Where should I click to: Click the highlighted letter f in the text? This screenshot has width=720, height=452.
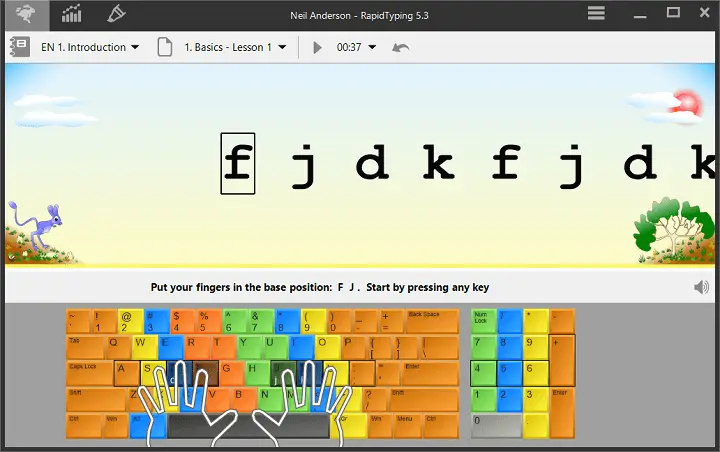coord(238,164)
